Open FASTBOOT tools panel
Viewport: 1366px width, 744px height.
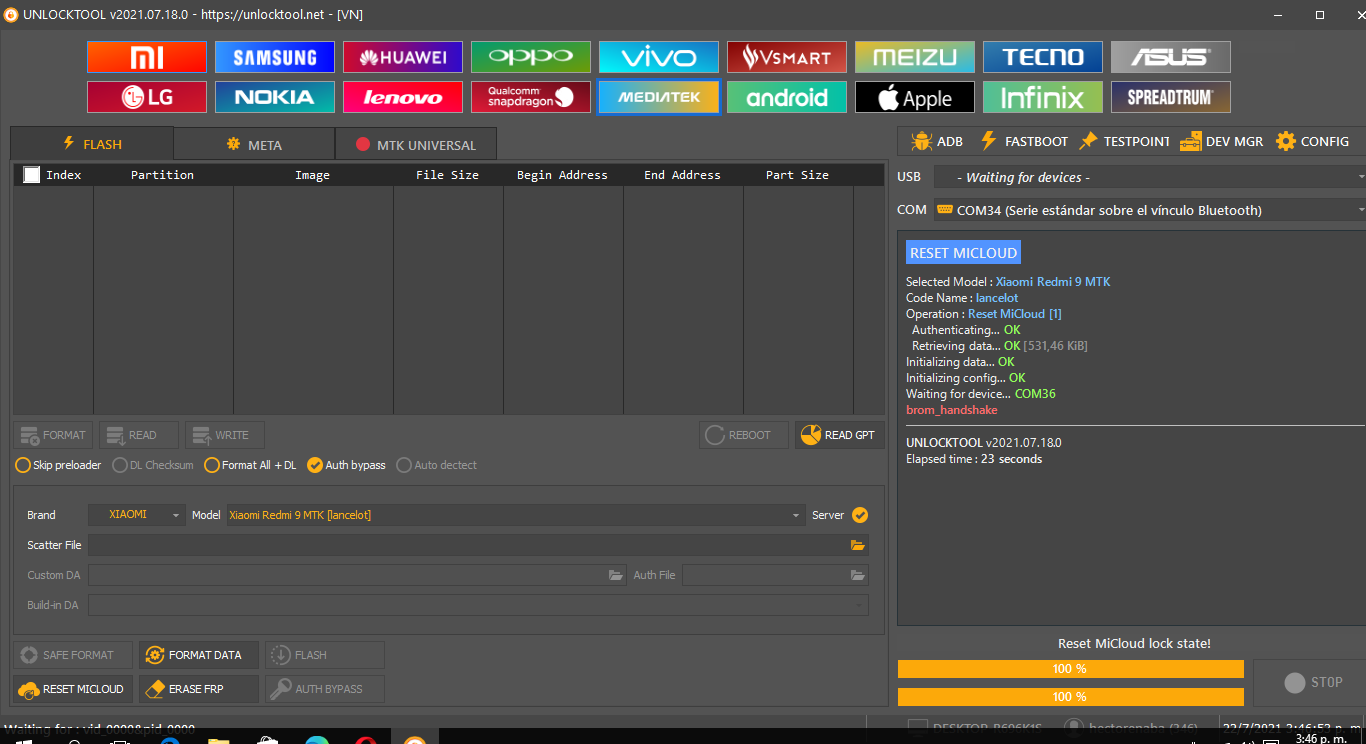click(x=1023, y=141)
